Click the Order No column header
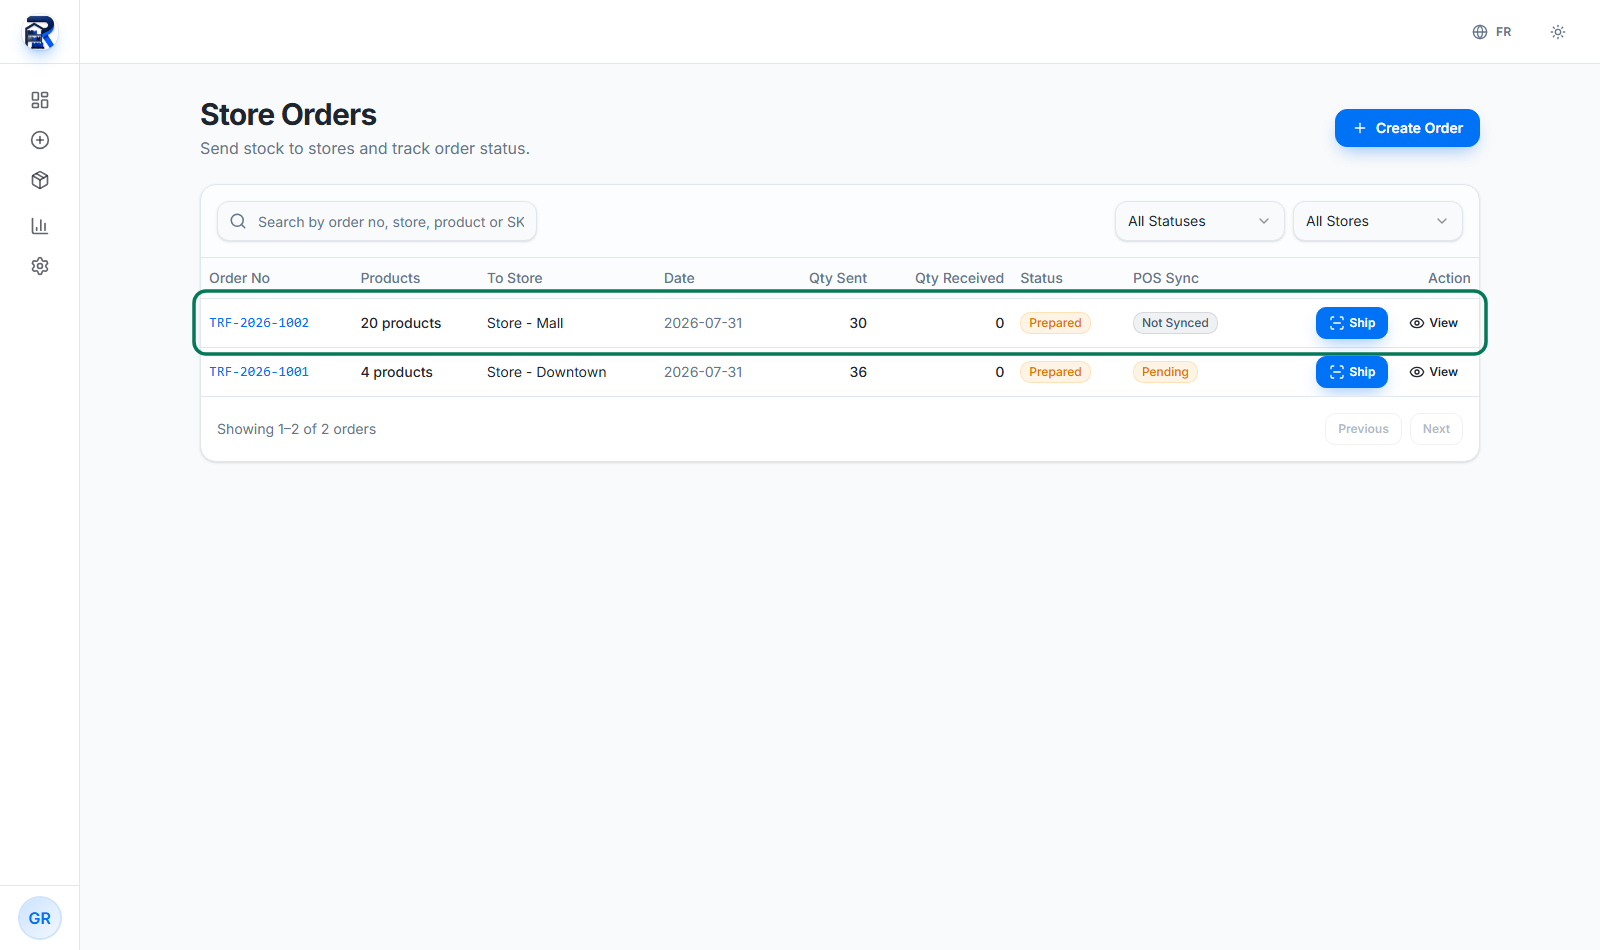Viewport: 1600px width, 950px height. 240,278
